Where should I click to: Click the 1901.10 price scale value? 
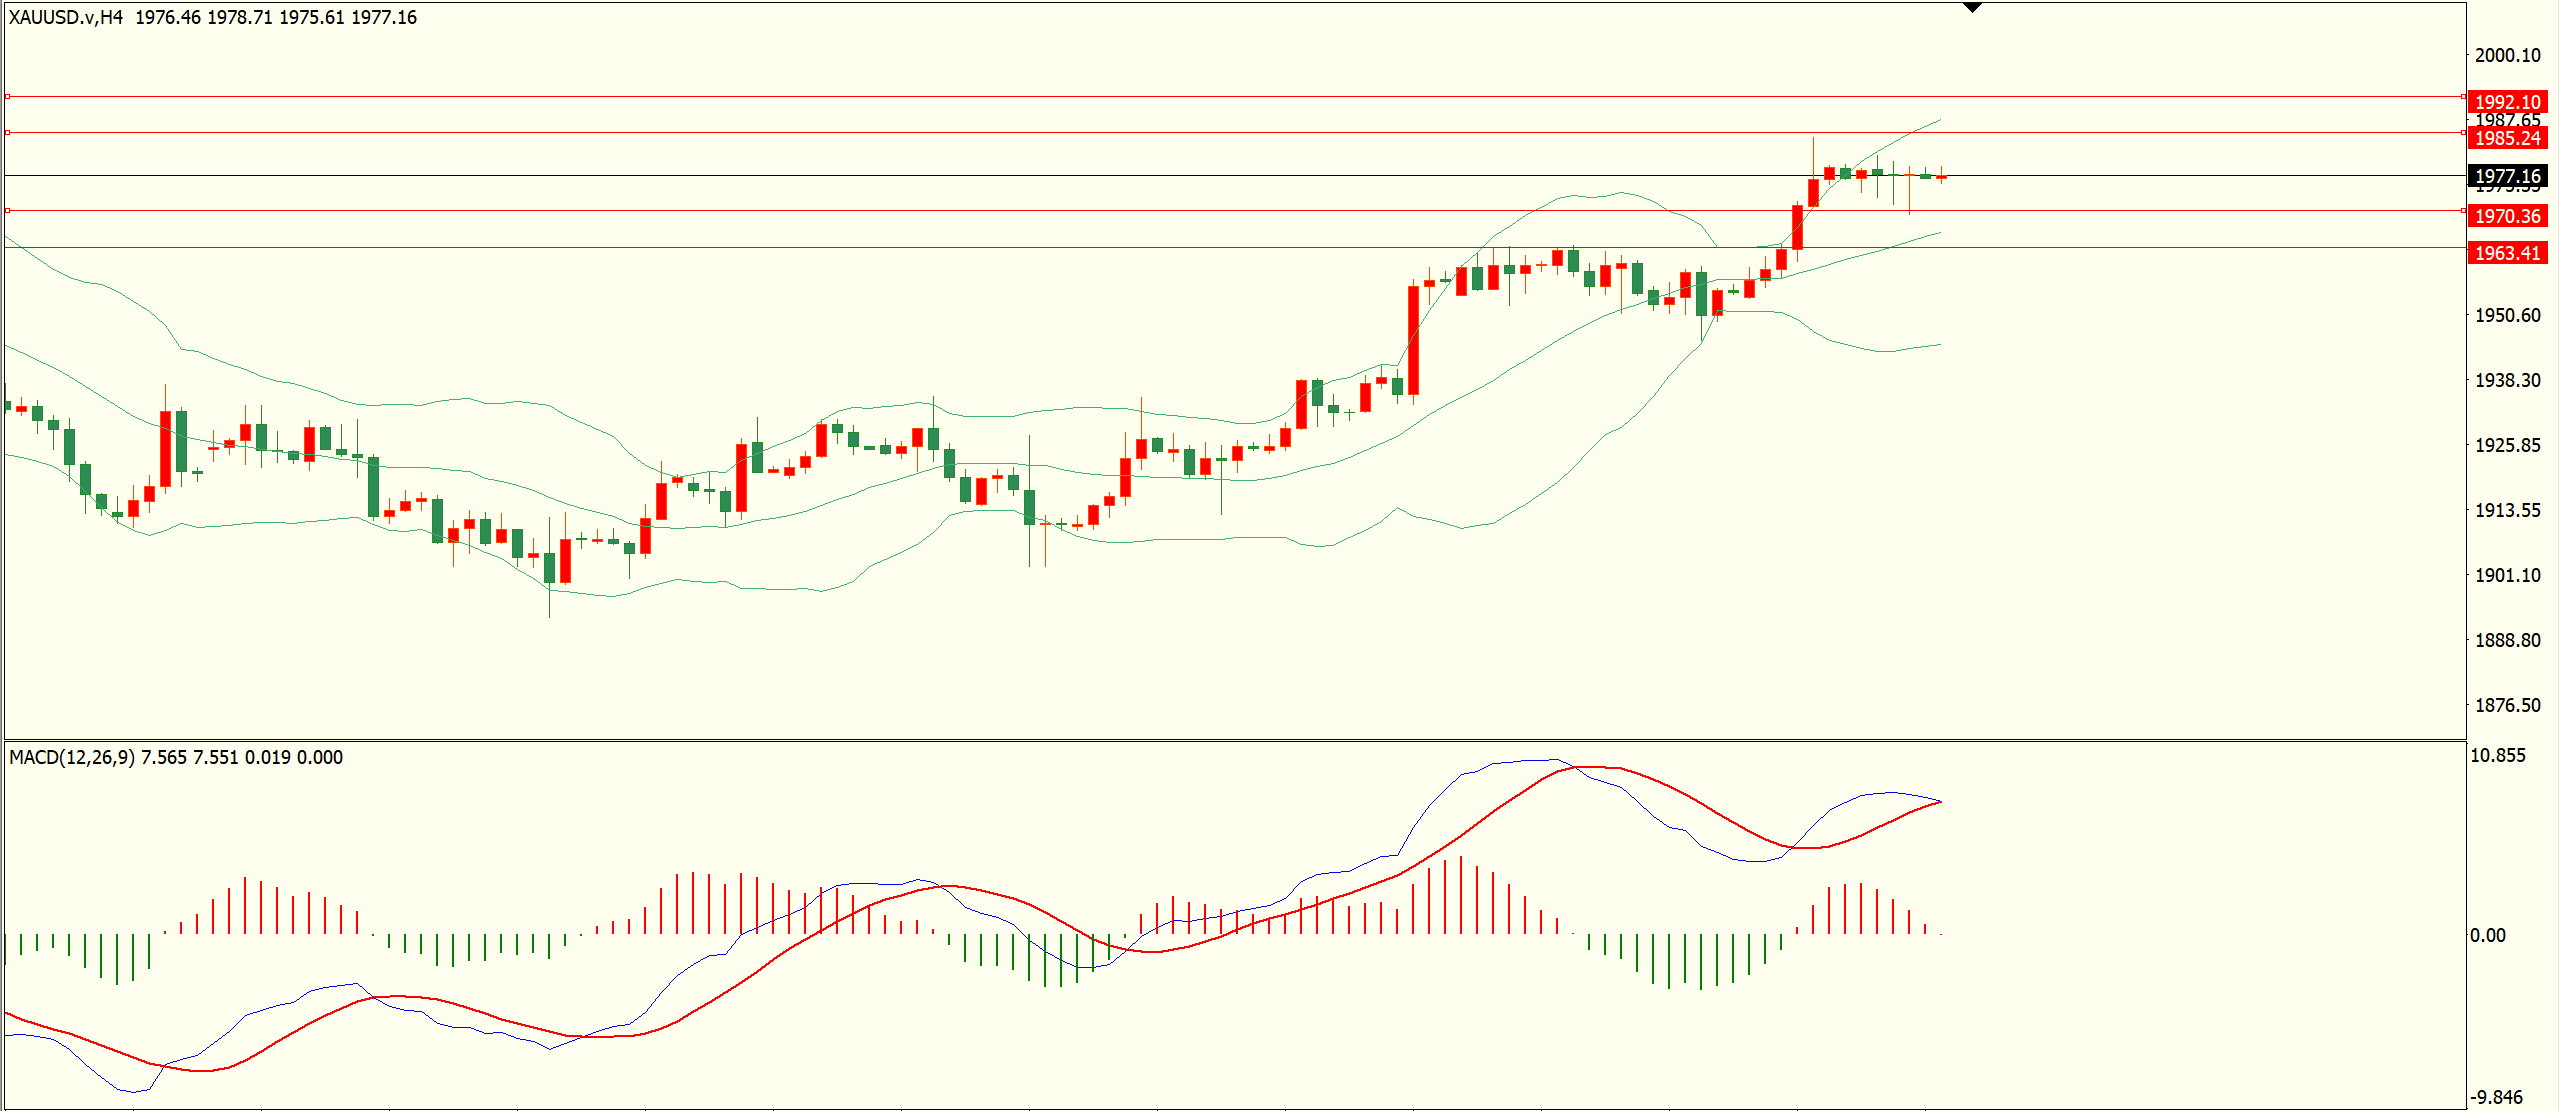point(2508,575)
